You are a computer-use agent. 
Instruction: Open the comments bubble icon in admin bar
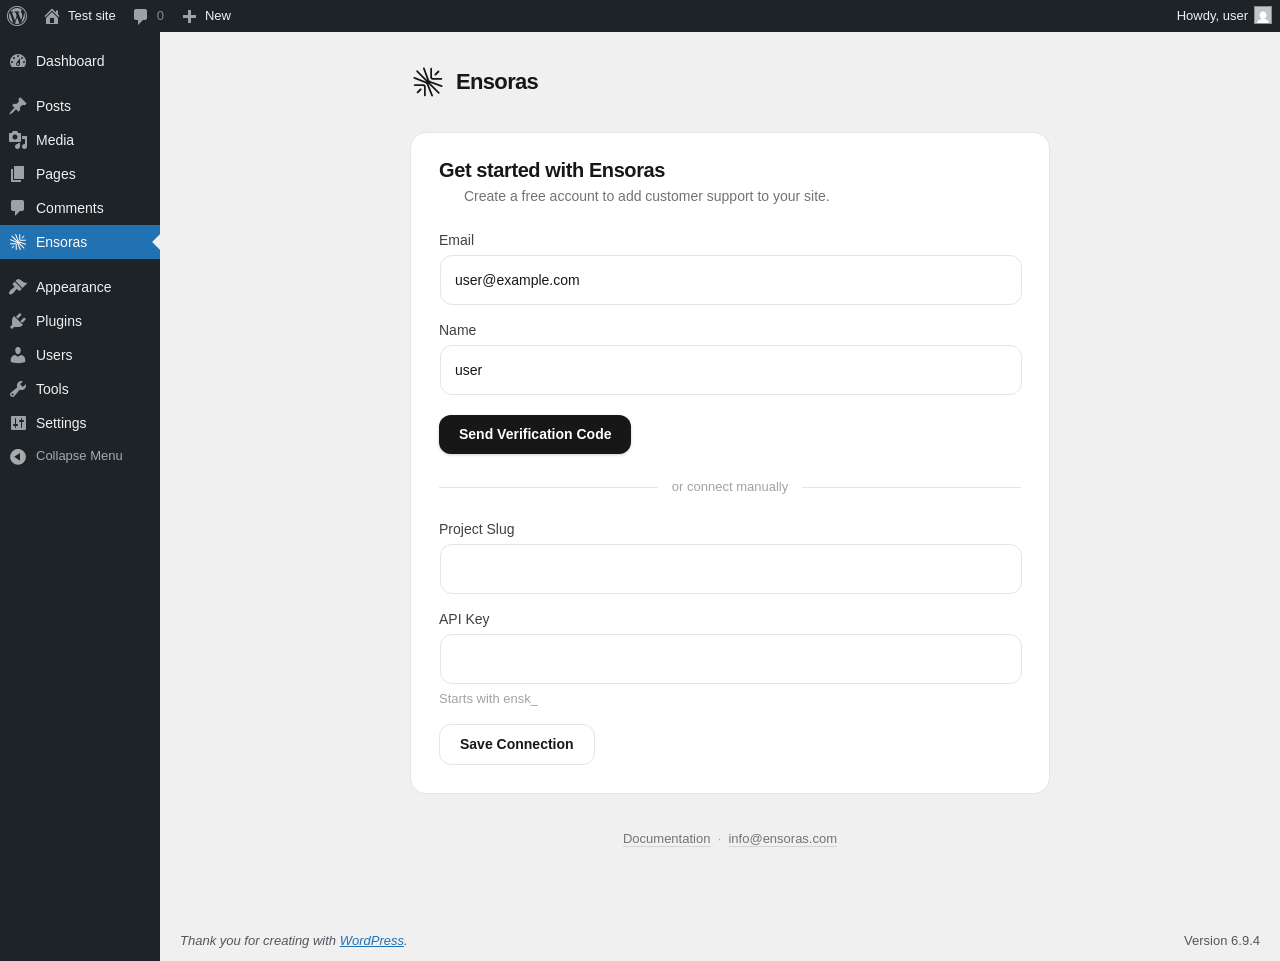click(x=141, y=16)
